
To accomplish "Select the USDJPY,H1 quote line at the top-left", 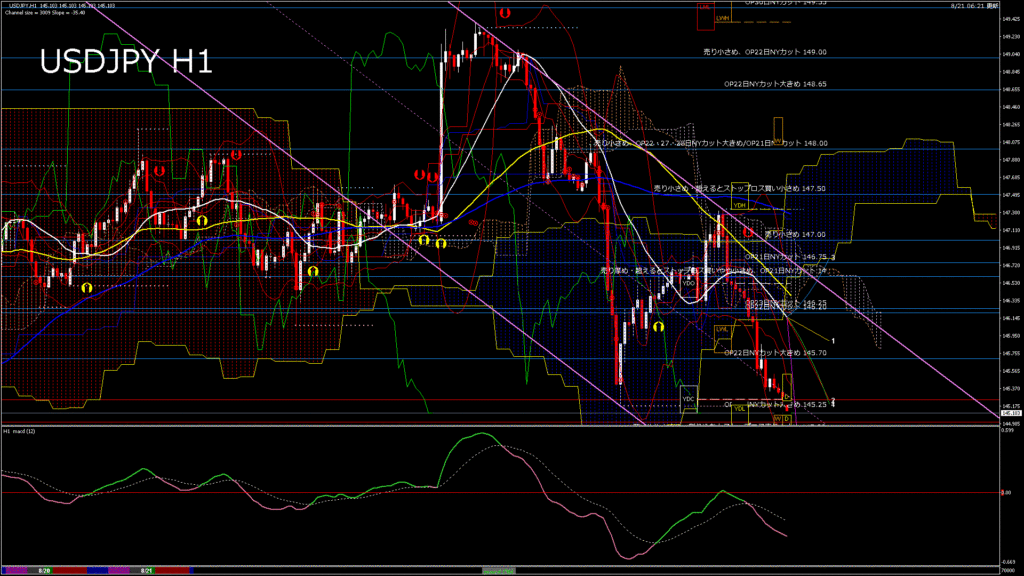I will tap(62, 5).
